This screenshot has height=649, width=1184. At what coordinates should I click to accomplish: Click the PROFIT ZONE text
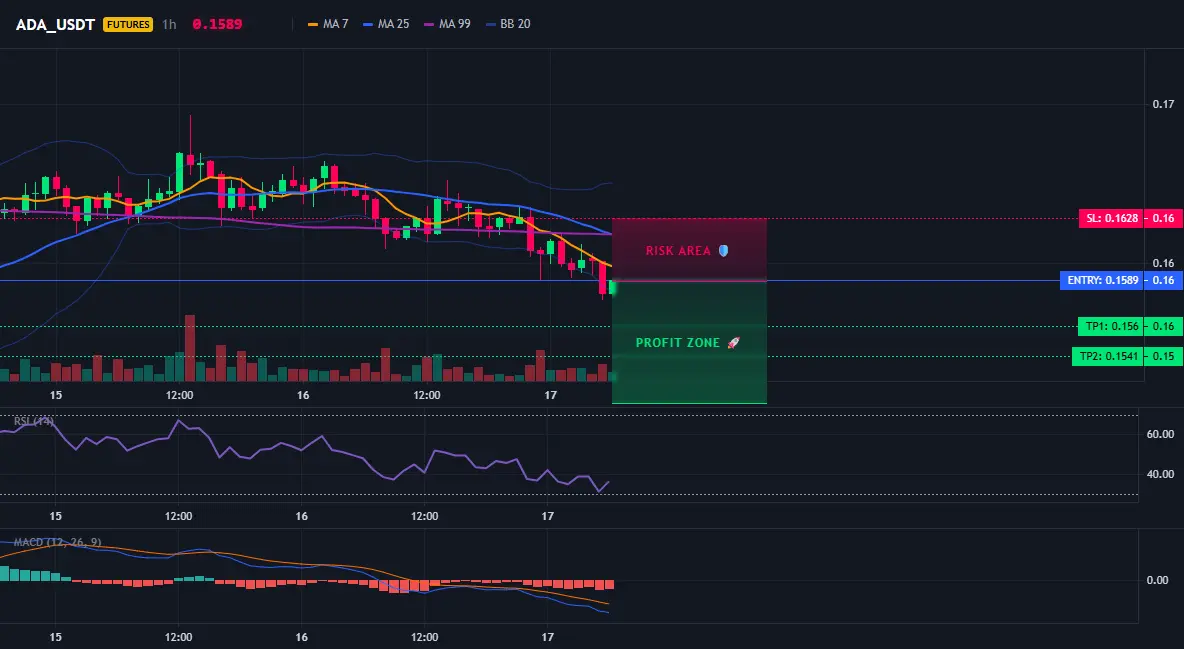(678, 343)
